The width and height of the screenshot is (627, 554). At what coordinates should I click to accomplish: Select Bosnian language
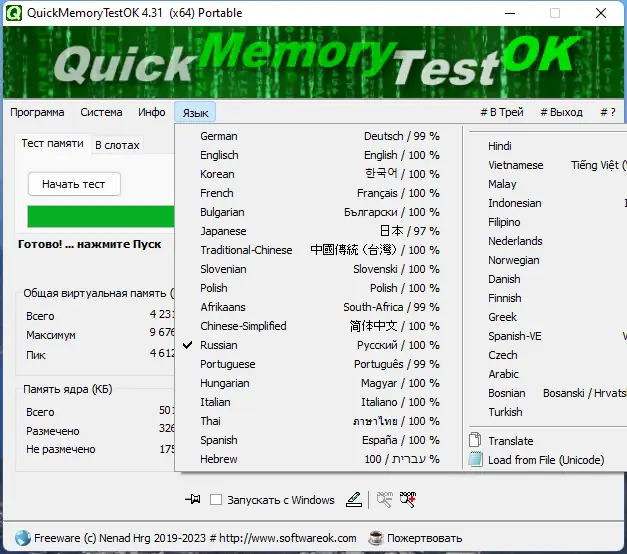click(547, 393)
